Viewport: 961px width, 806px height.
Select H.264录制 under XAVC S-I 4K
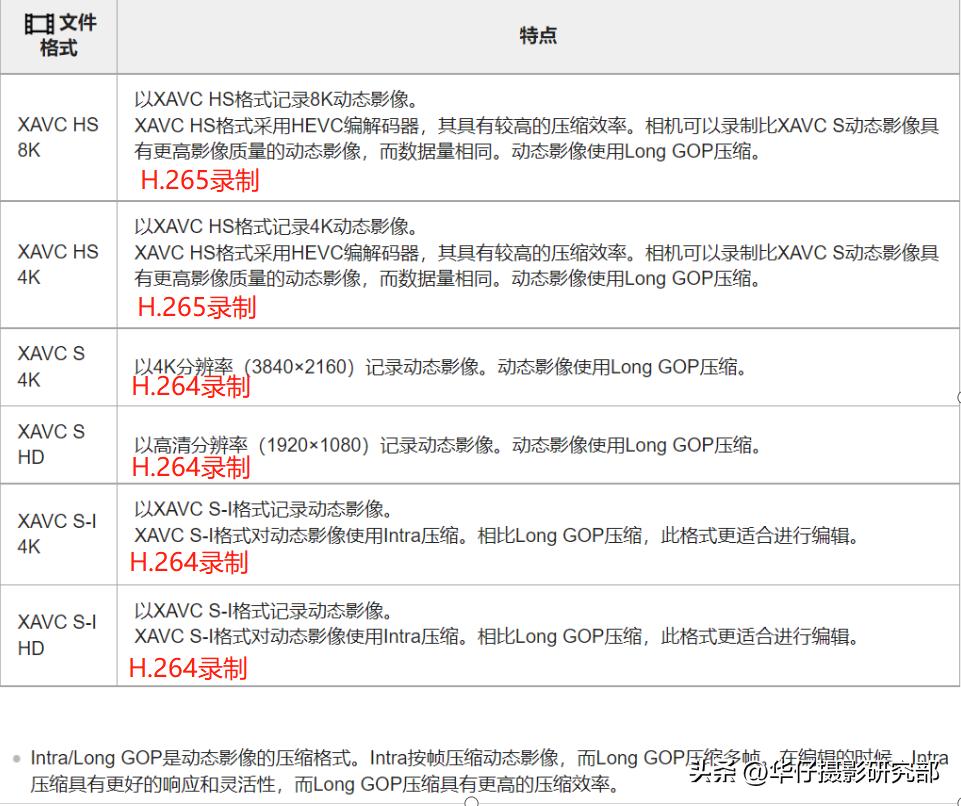[188, 563]
